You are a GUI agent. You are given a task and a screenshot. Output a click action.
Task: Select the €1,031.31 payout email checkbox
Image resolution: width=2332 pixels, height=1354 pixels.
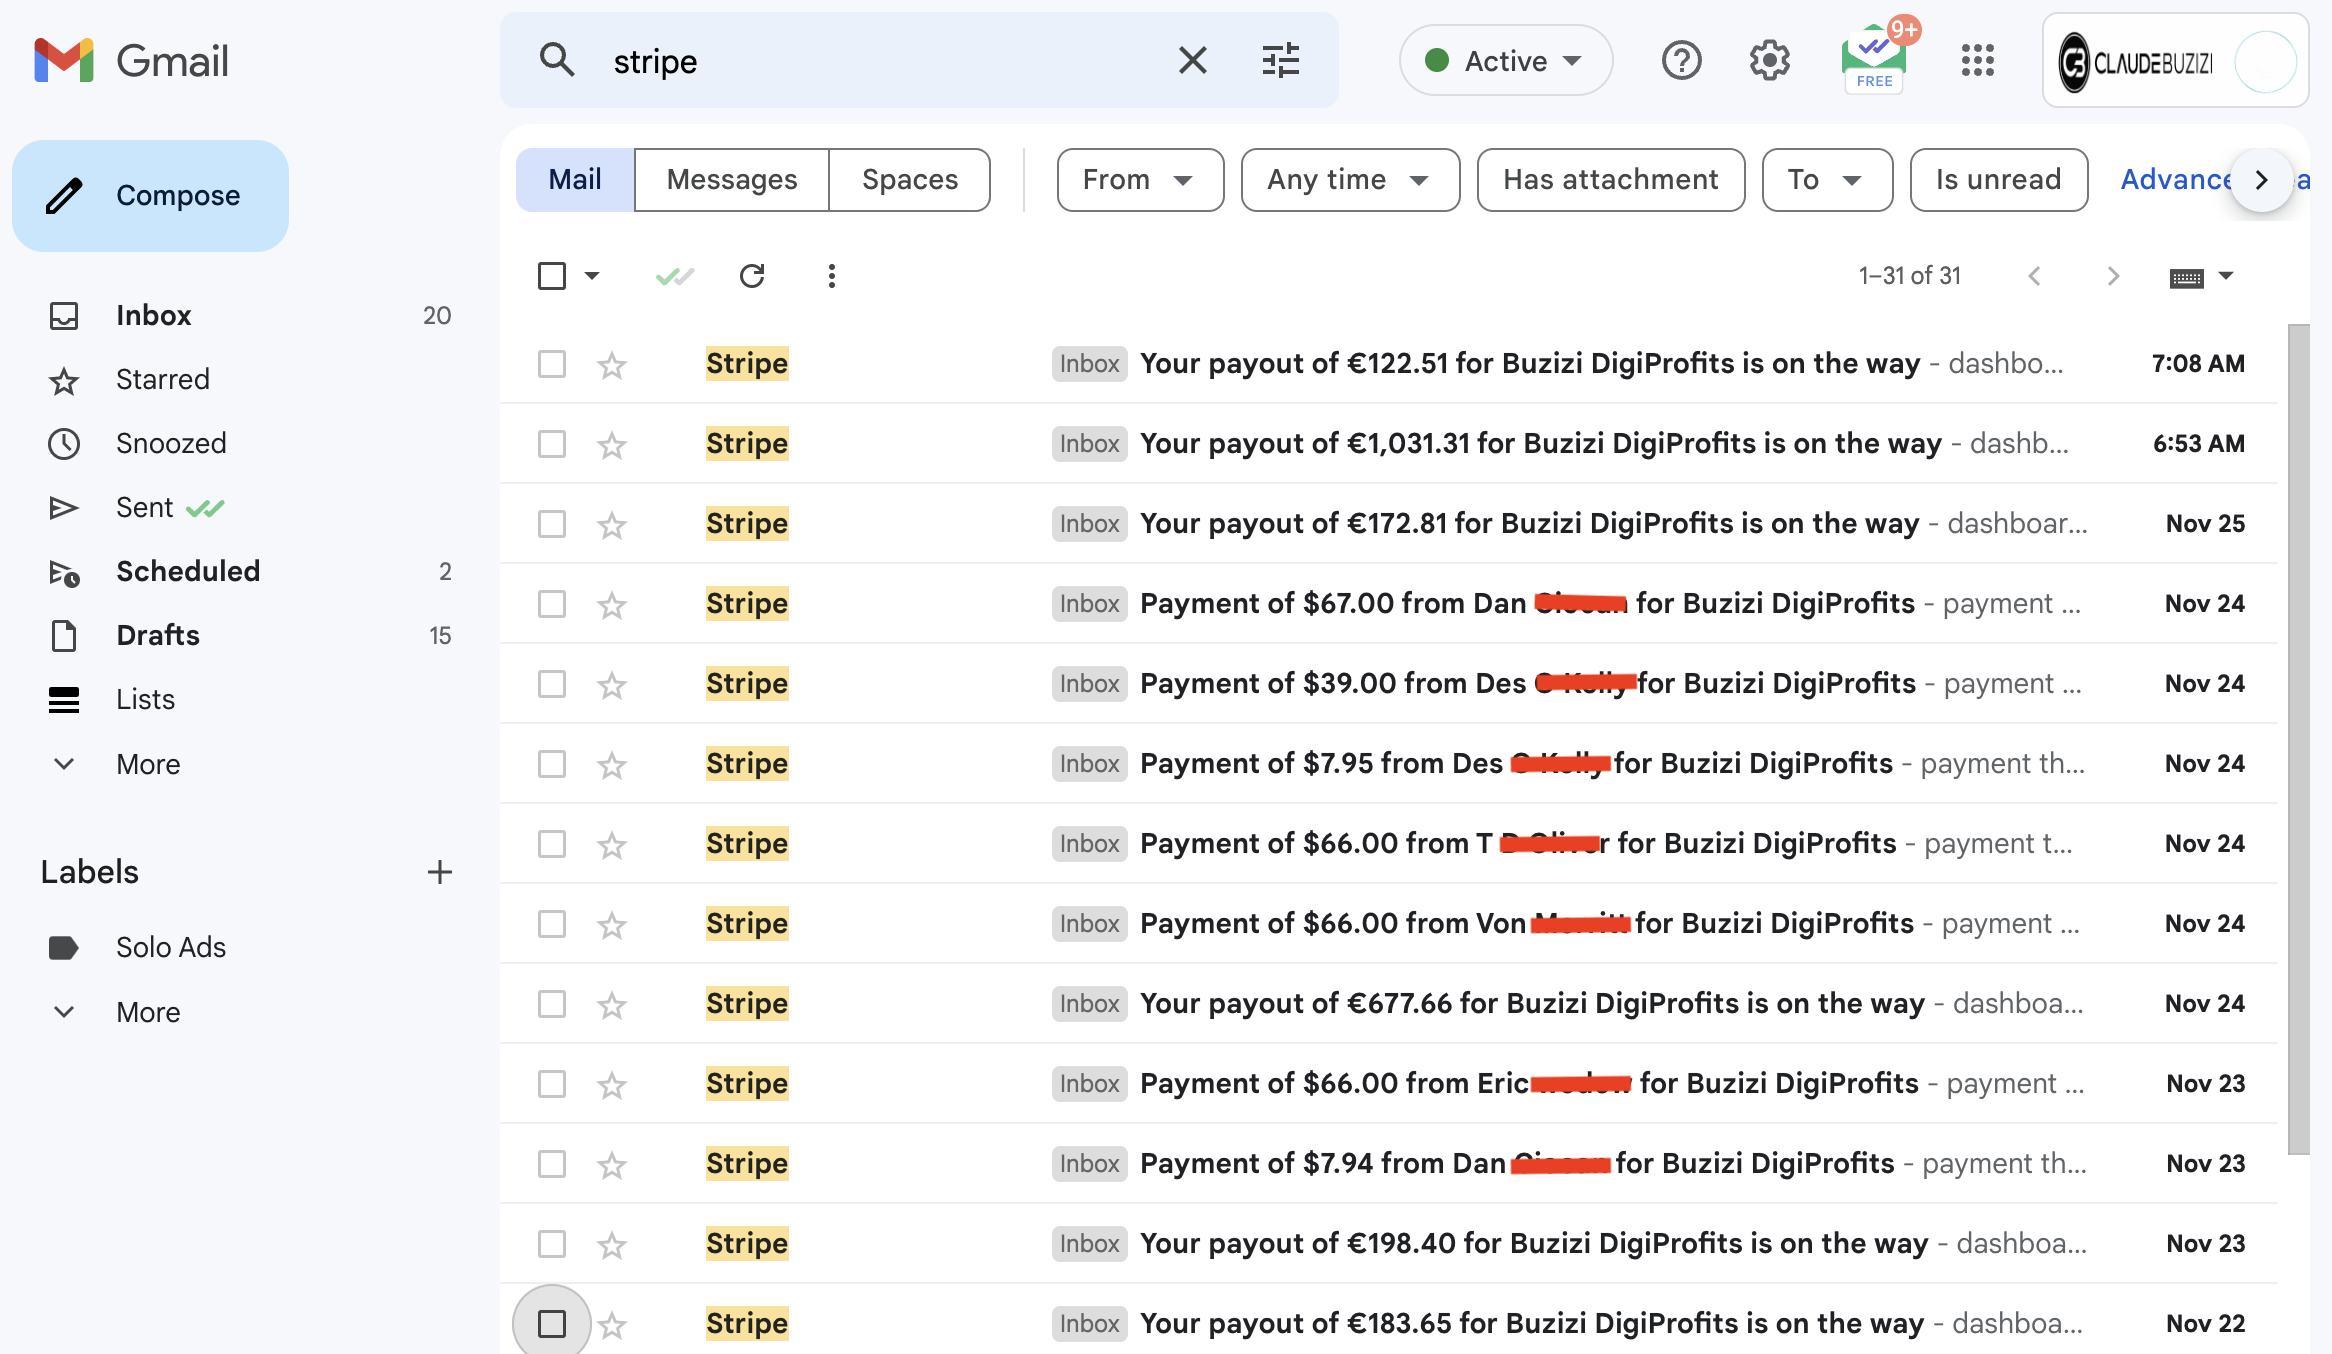(551, 444)
